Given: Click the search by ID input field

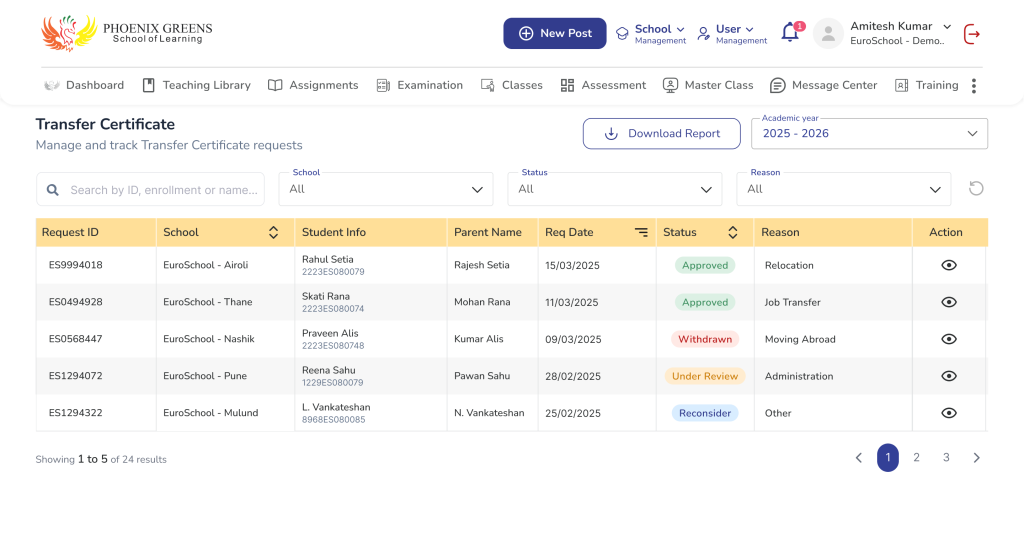Looking at the screenshot, I should [160, 190].
